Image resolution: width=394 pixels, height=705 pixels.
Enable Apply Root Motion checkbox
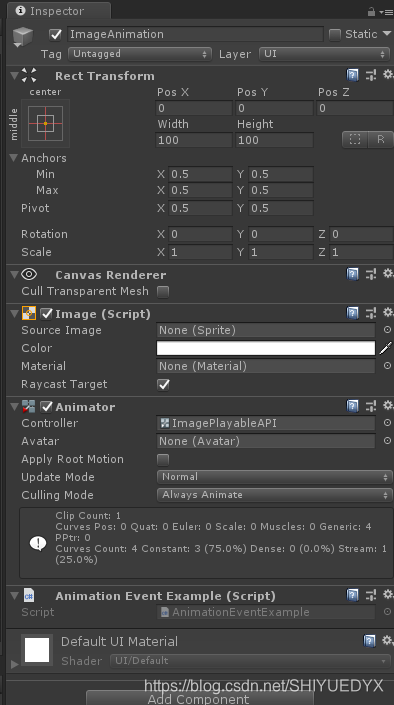point(163,460)
